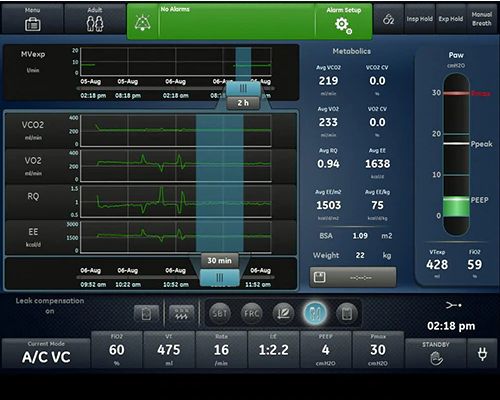Click the patient circuit connection icon
Viewport: 500px width, 400px height.
(x=453, y=305)
